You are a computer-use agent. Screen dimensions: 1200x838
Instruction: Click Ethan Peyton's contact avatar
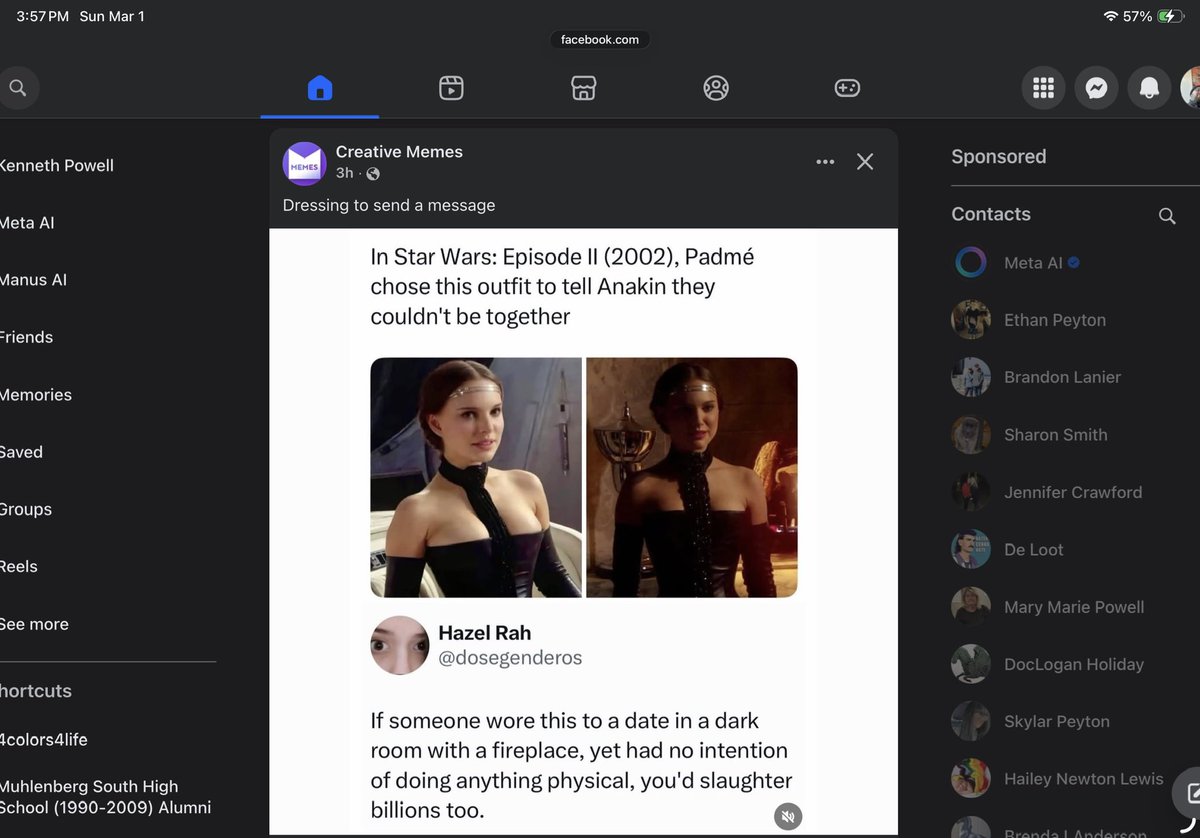(x=971, y=320)
